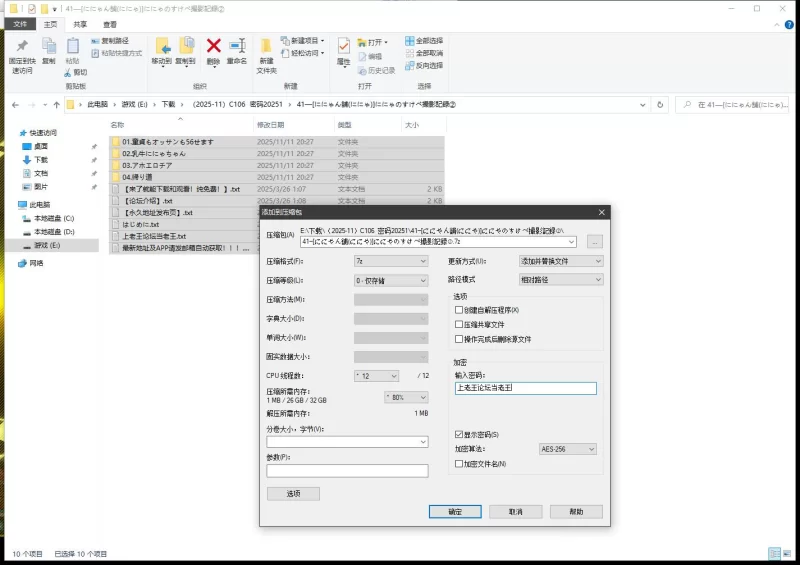Screen dimensions: 800x565
Task: Open Properties (属性) from the ribbon
Action: tap(343, 49)
